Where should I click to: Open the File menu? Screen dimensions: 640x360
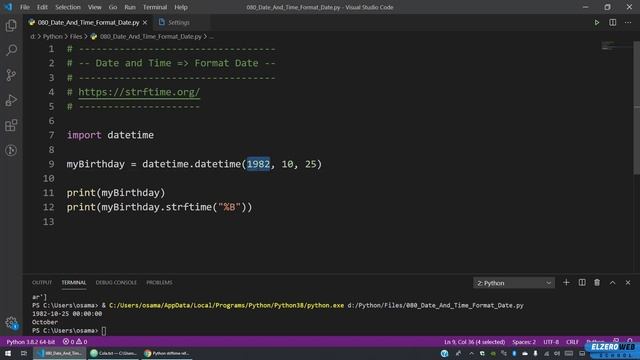pyautogui.click(x=25, y=7)
